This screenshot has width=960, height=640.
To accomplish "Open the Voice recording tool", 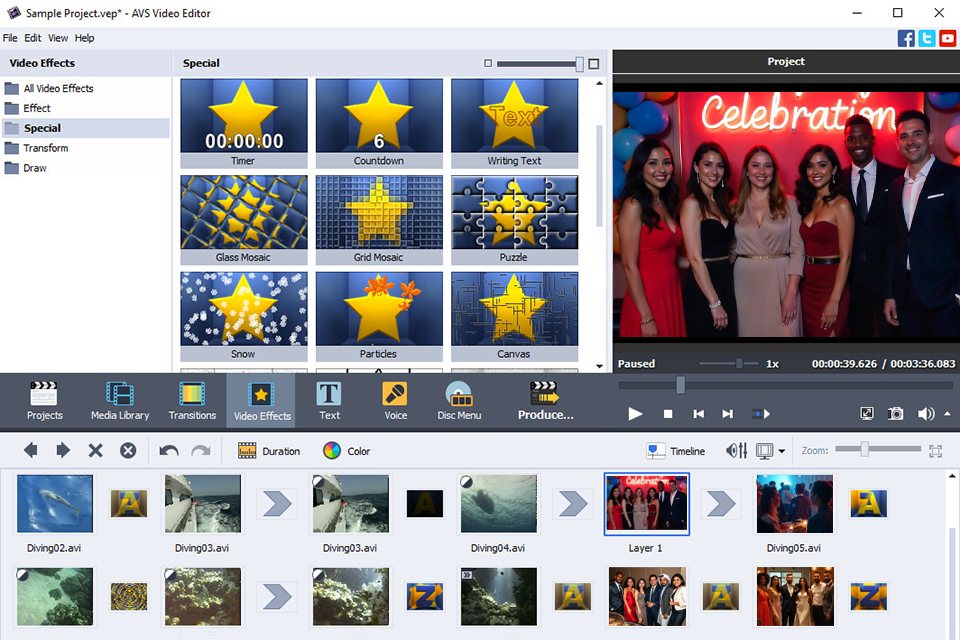I will click(x=395, y=400).
